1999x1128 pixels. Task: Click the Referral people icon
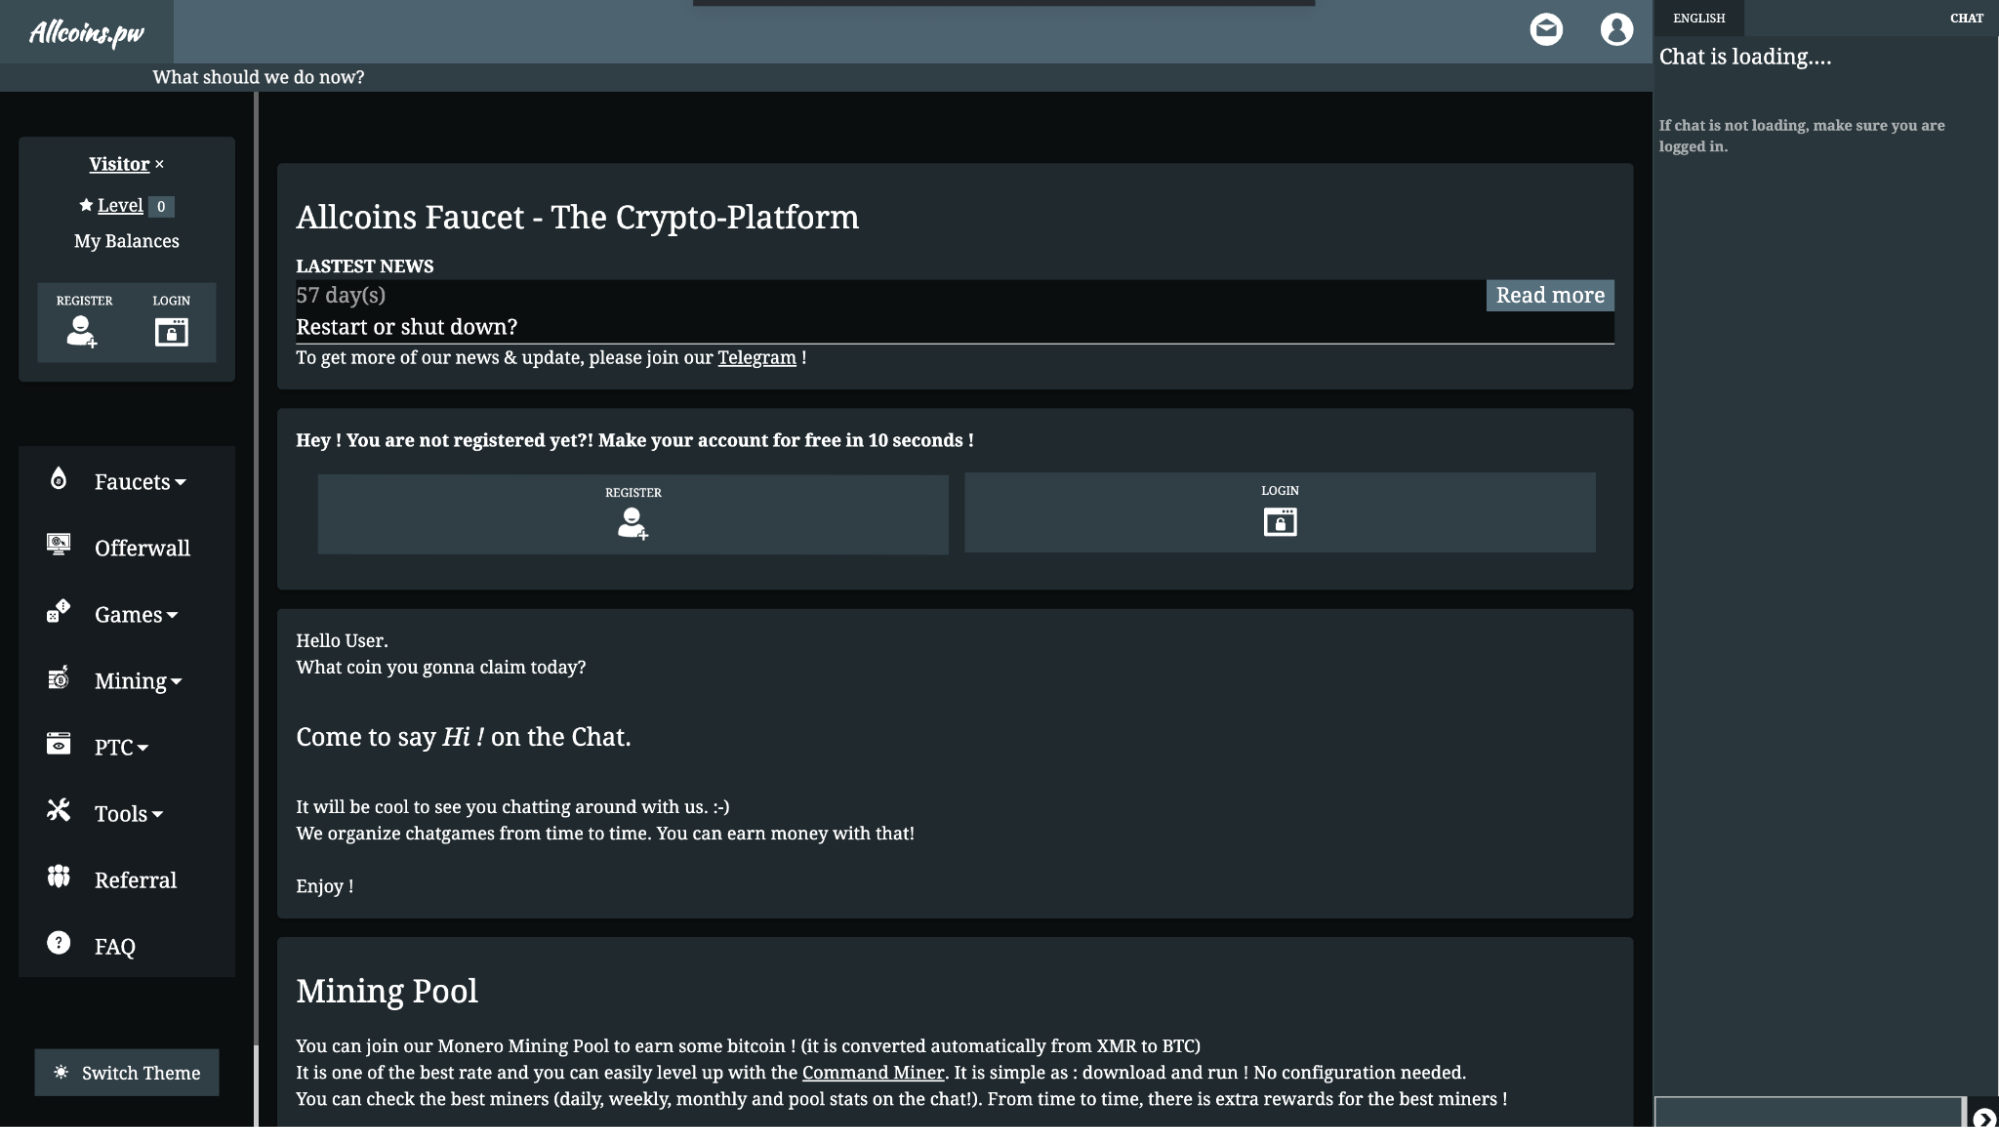(x=59, y=877)
